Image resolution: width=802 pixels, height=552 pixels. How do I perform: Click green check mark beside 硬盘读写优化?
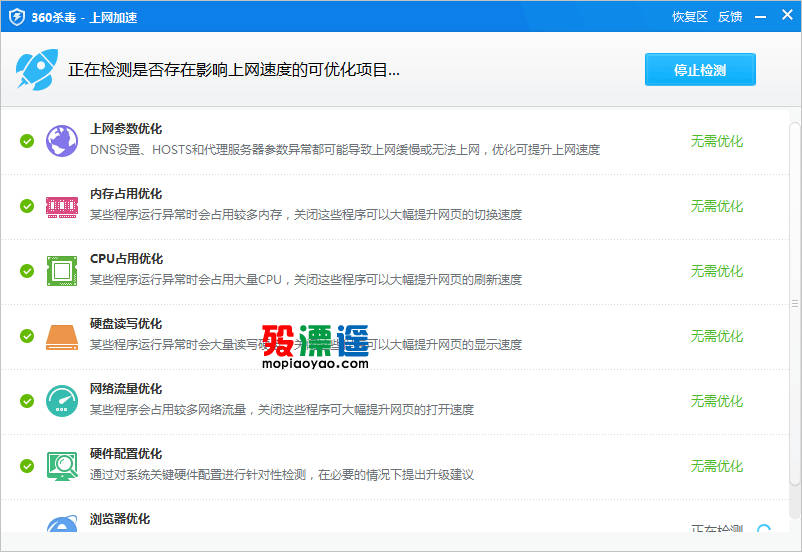tap(27, 336)
